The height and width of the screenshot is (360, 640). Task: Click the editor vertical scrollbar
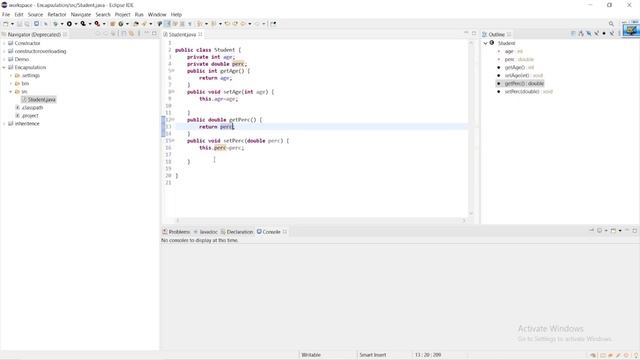(471, 127)
